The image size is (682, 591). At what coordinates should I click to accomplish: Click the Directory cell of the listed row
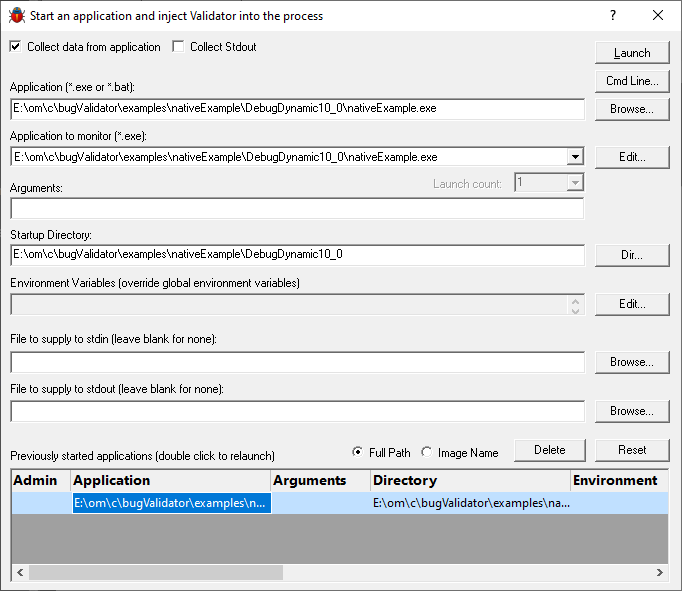[x=471, y=503]
